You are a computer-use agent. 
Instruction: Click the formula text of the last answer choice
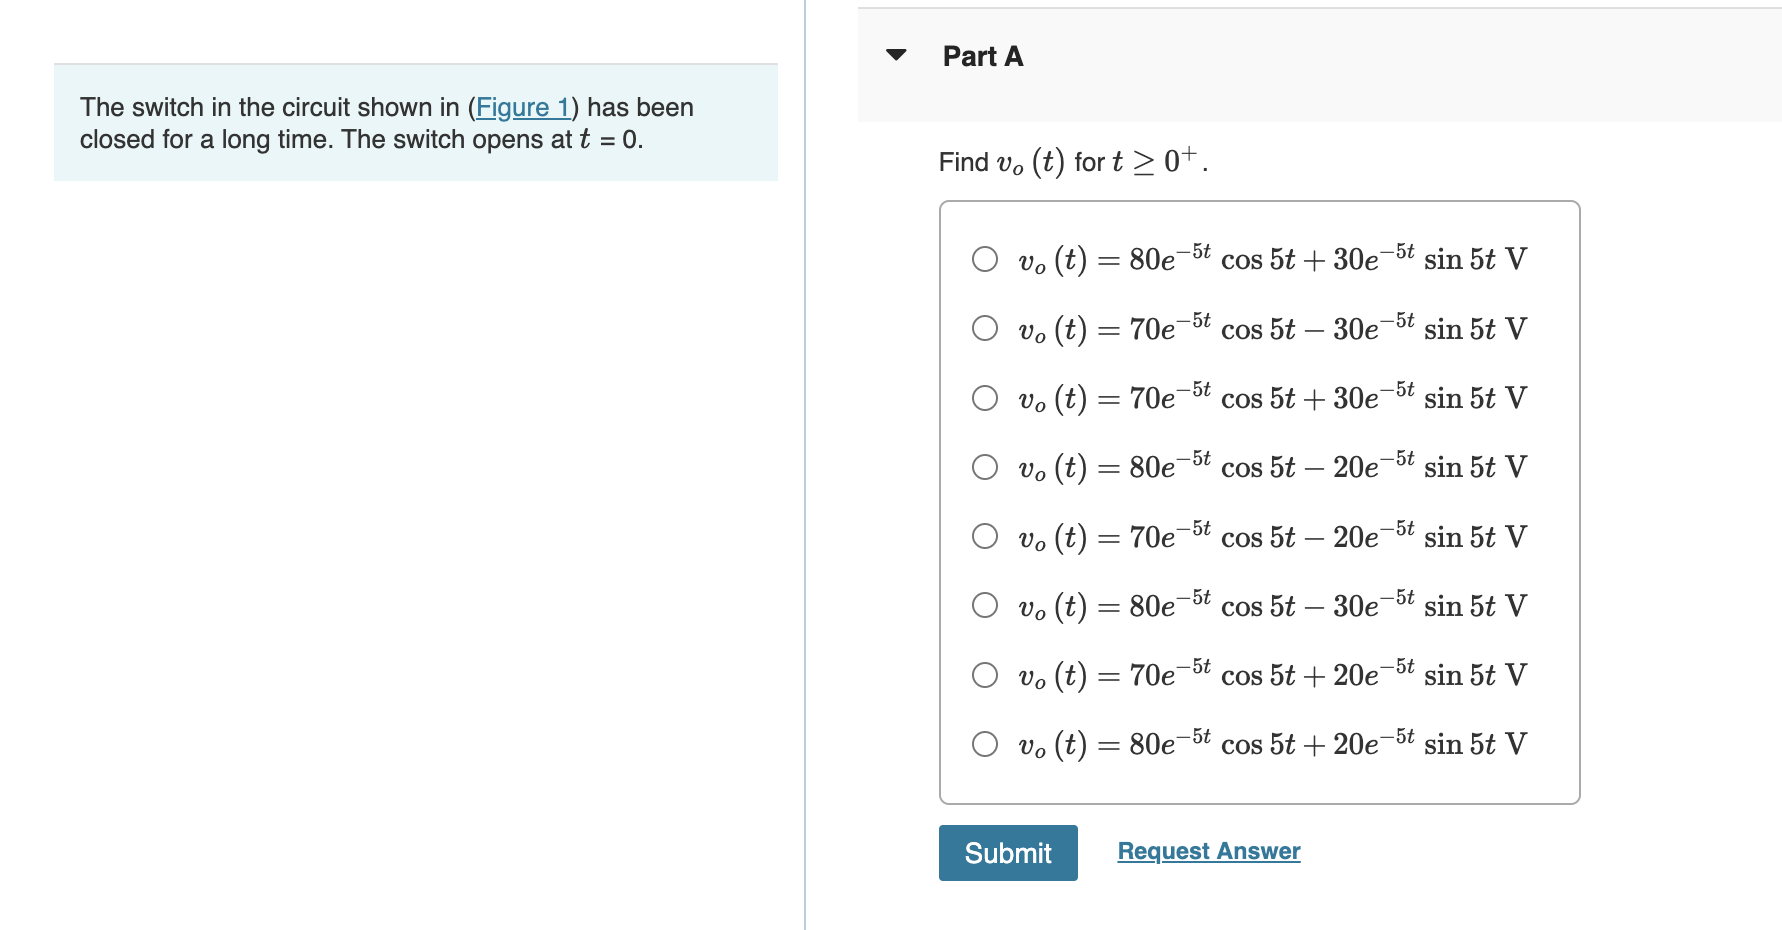1272,744
